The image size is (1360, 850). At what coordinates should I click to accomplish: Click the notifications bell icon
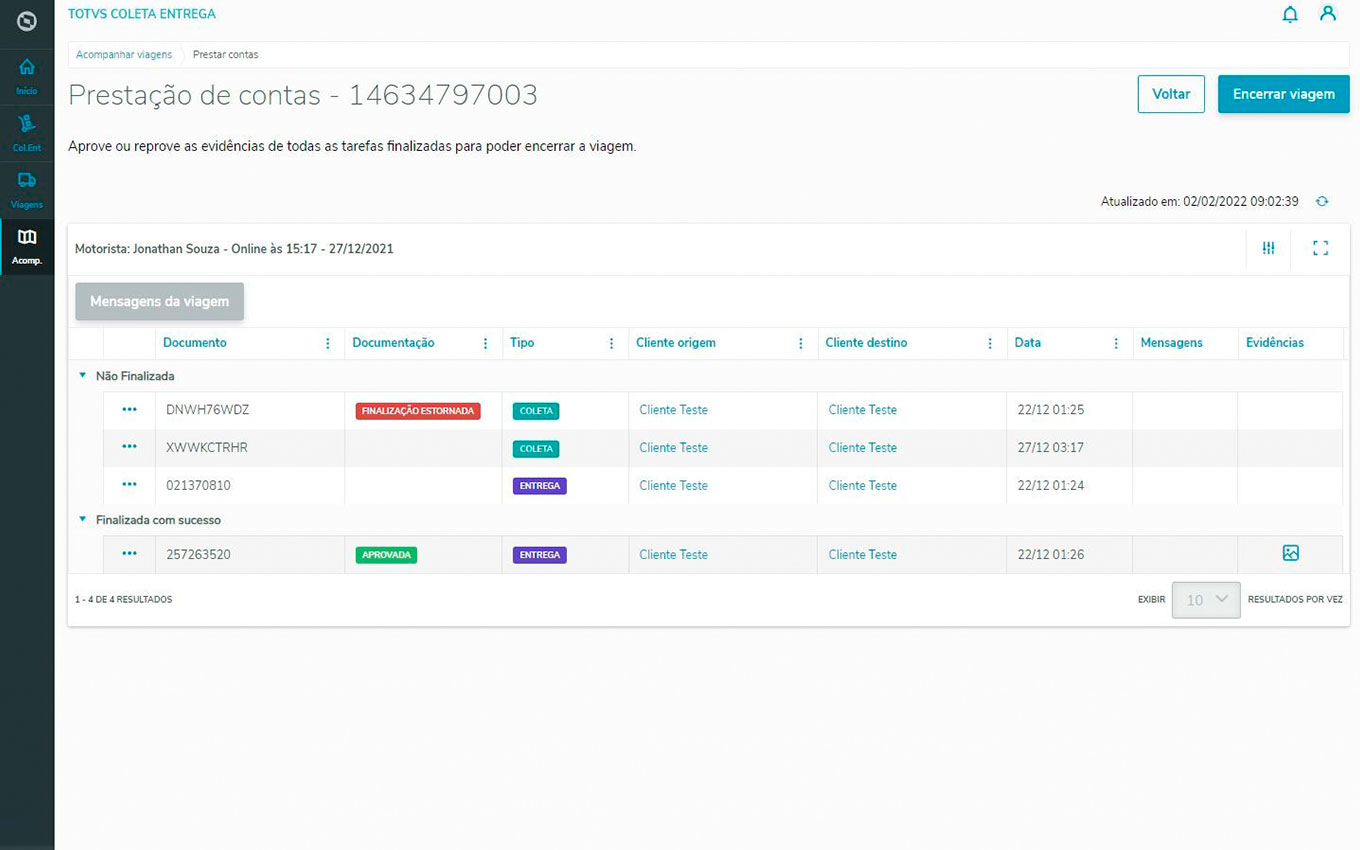tap(1290, 14)
